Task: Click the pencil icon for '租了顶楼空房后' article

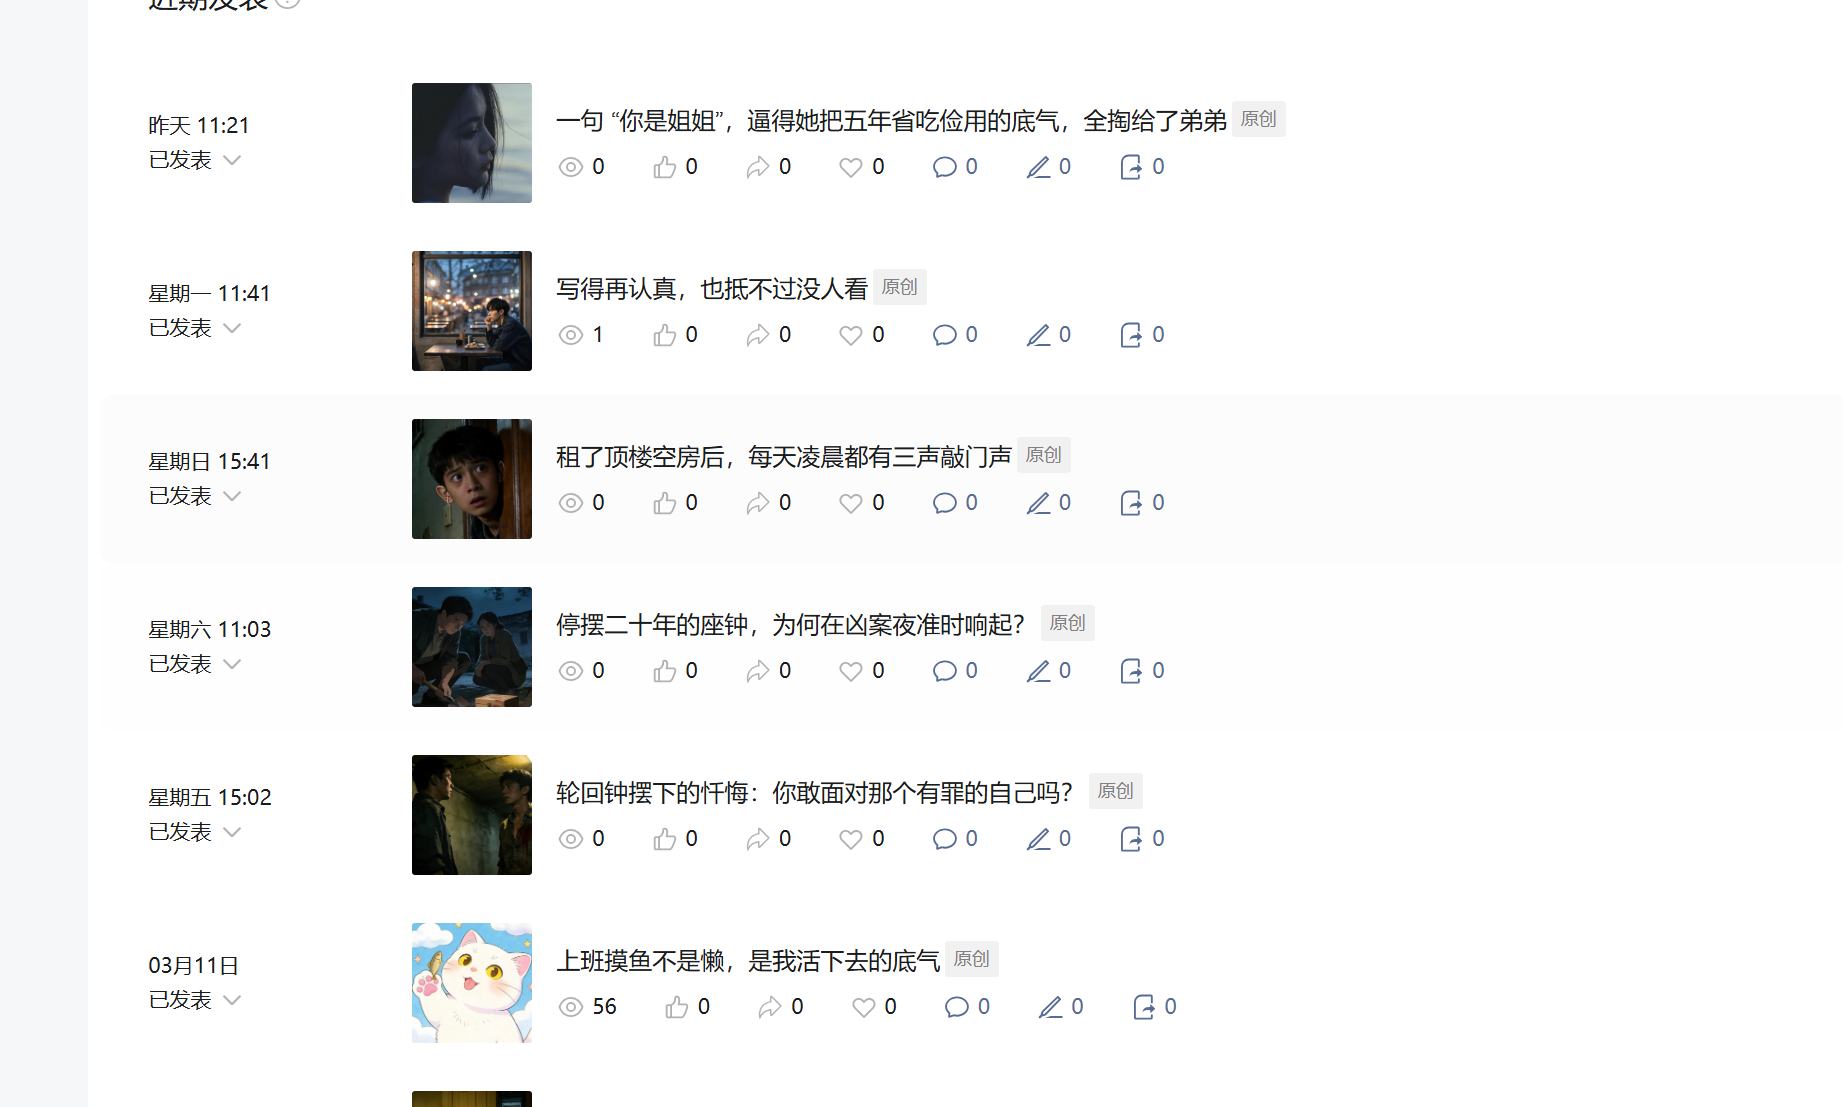Action: (x=1038, y=503)
